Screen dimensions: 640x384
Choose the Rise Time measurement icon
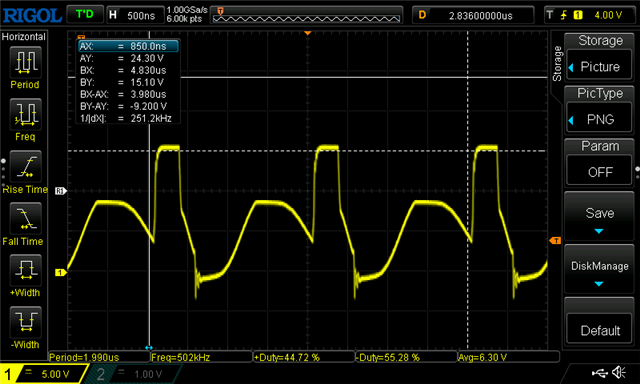(25, 166)
